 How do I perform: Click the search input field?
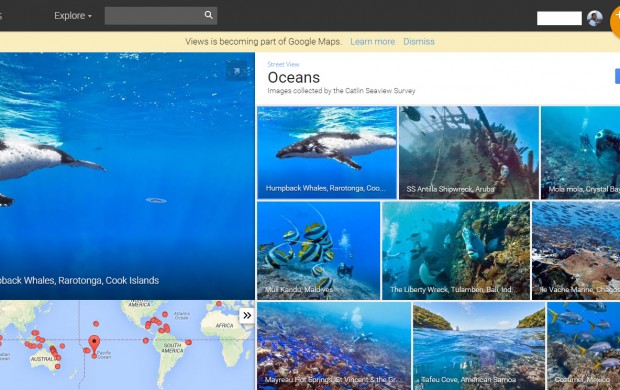pyautogui.click(x=154, y=15)
